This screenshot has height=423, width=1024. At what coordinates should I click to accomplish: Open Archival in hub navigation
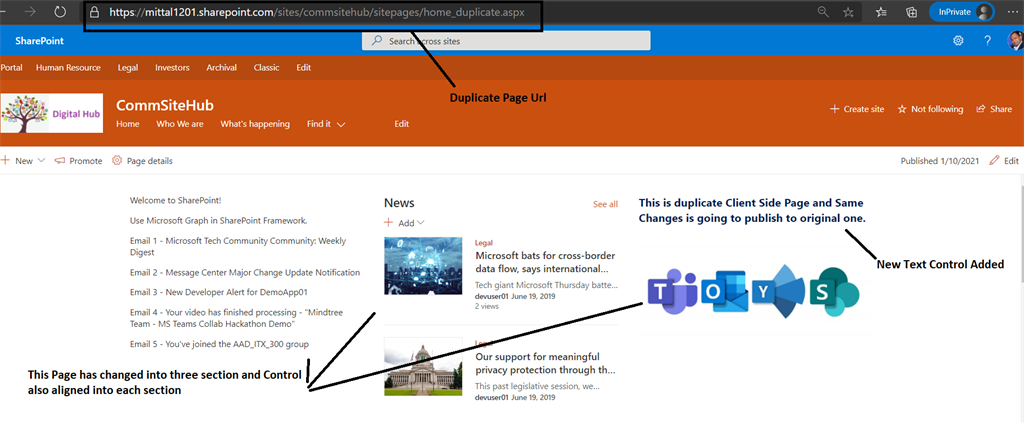point(221,67)
